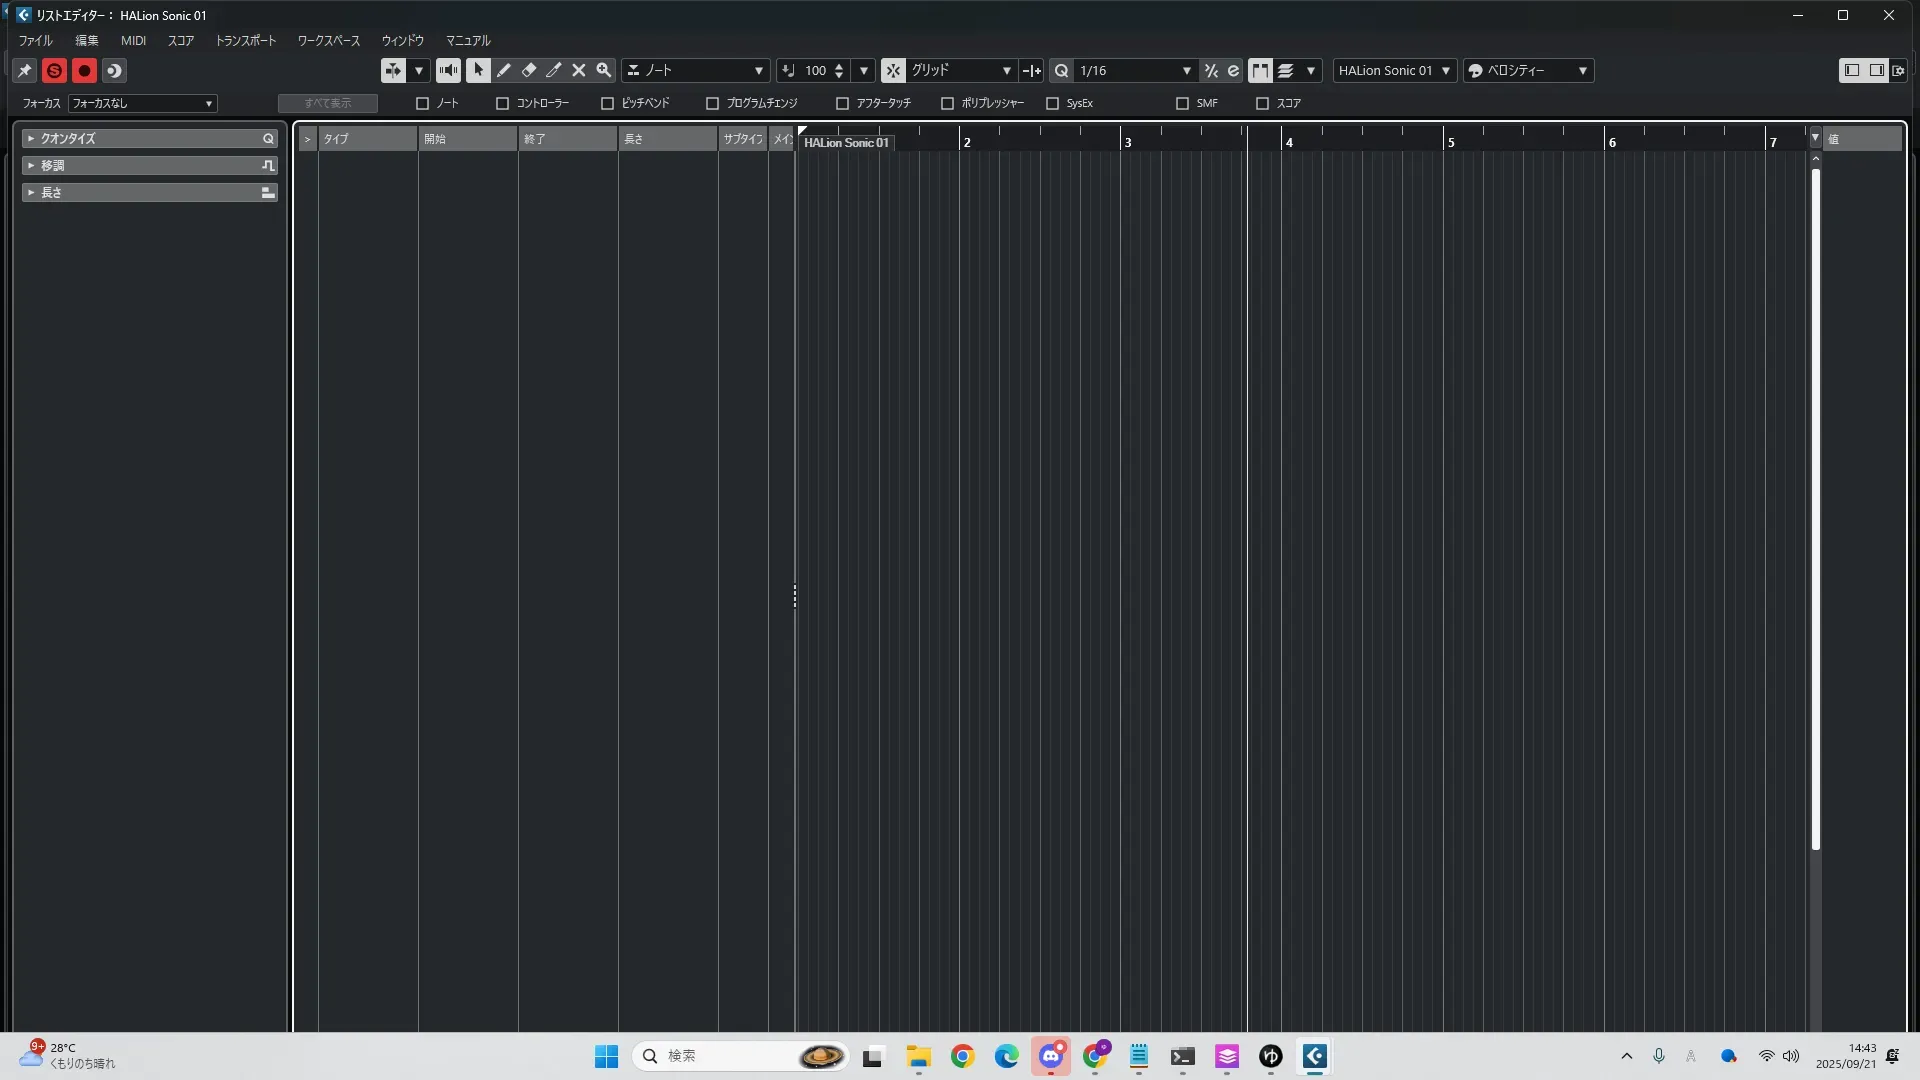Open setup window layout gear icon
The height and width of the screenshot is (1080, 1920).
point(1898,70)
